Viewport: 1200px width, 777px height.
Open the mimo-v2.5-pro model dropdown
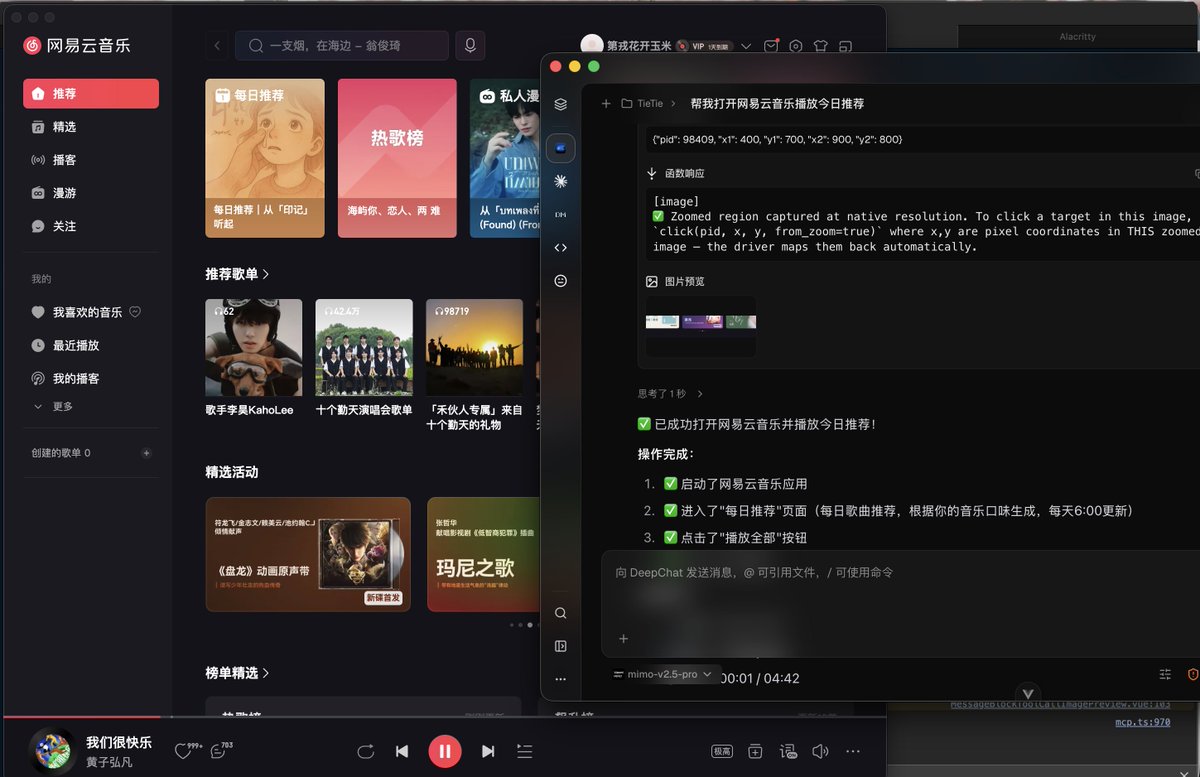(663, 674)
